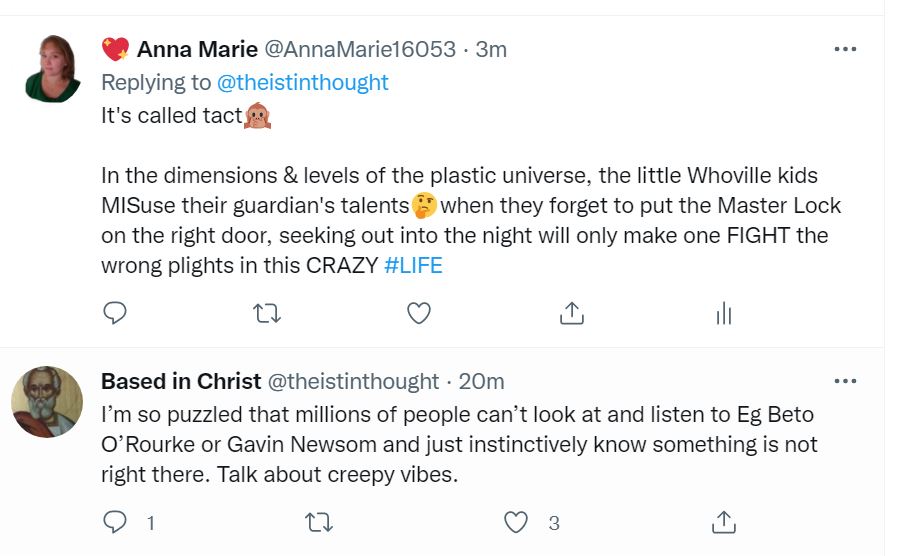Reply to Anna Marie's tweet
Screen dimensions: 923x556
tap(115, 314)
